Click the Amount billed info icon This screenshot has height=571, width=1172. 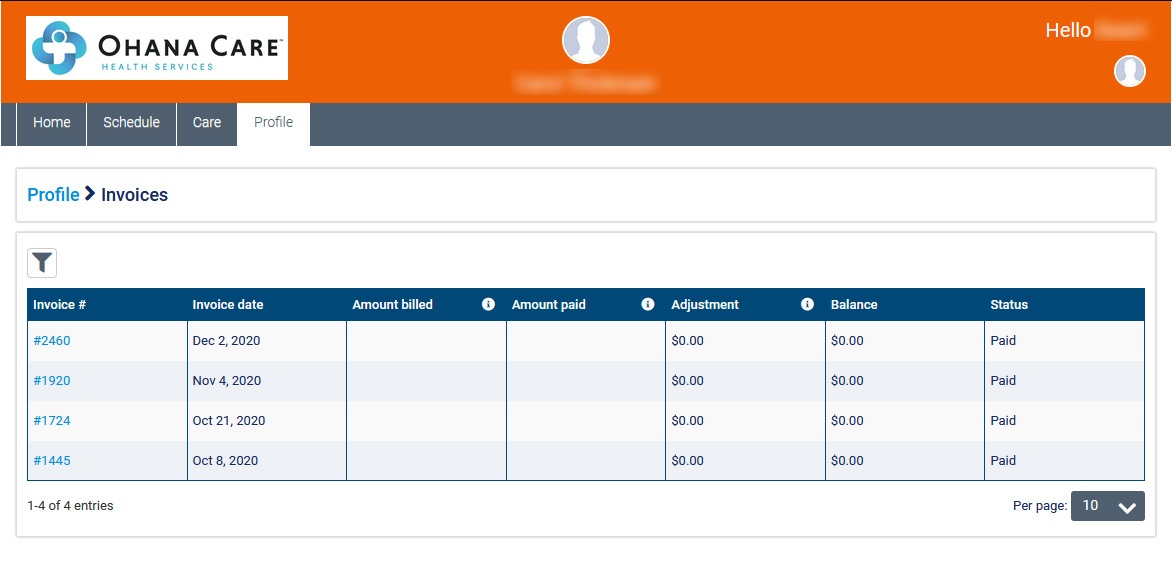coord(488,304)
